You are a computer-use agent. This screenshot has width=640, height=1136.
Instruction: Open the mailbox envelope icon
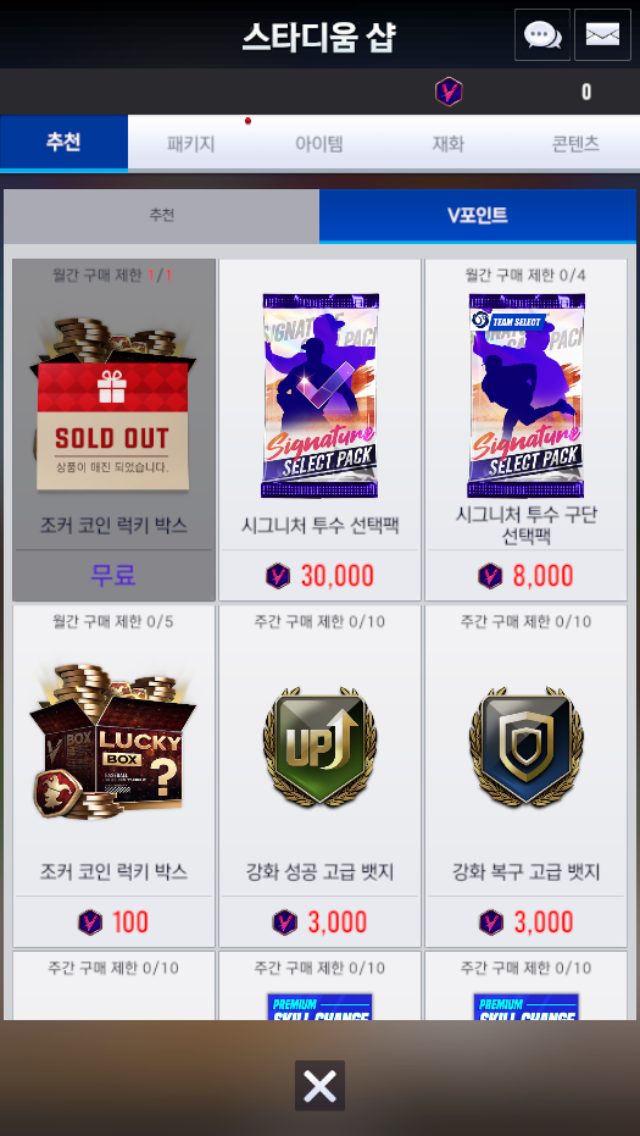pyautogui.click(x=602, y=34)
